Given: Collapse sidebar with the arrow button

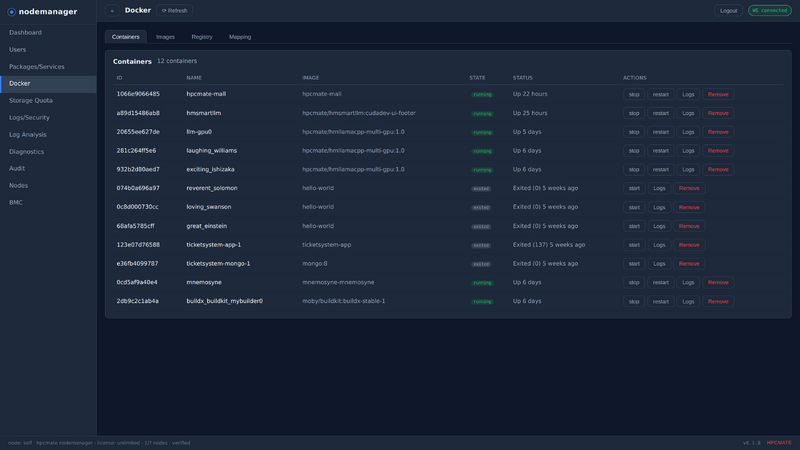Looking at the screenshot, I should tap(112, 11).
